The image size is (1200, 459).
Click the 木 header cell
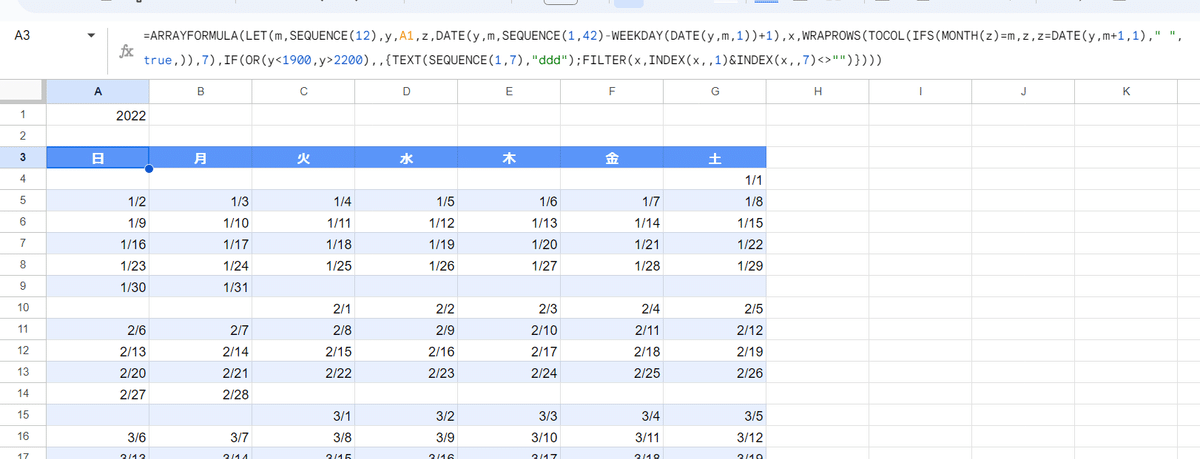(509, 158)
